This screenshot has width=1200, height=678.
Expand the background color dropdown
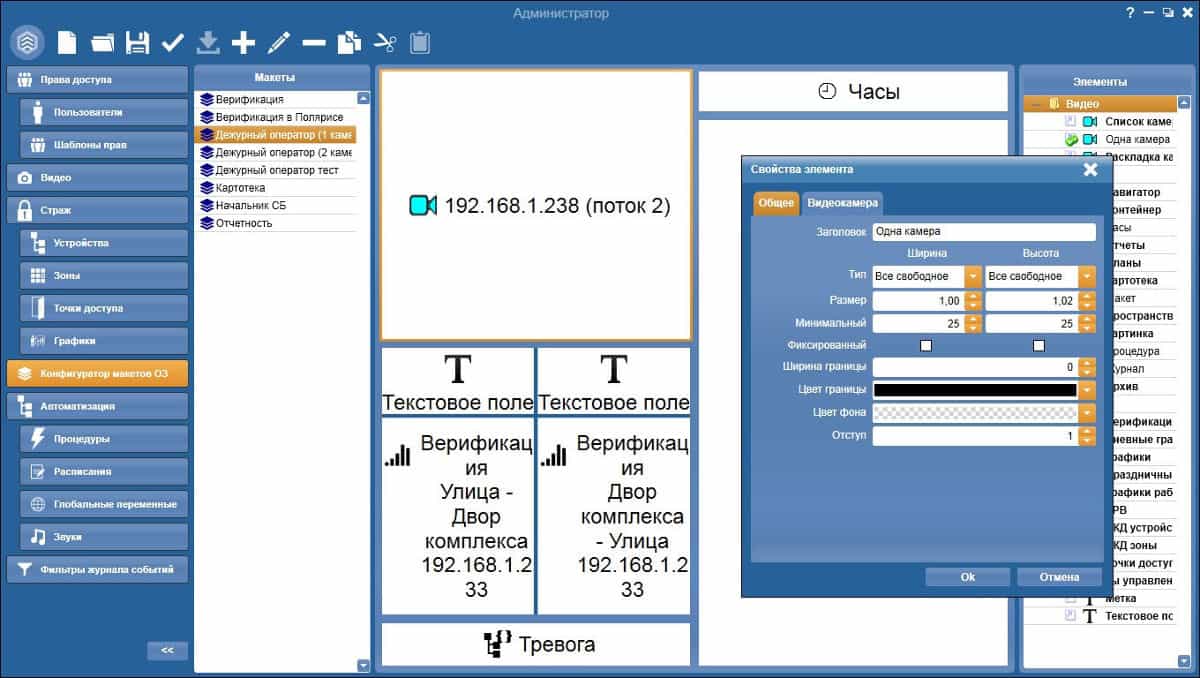click(1087, 413)
